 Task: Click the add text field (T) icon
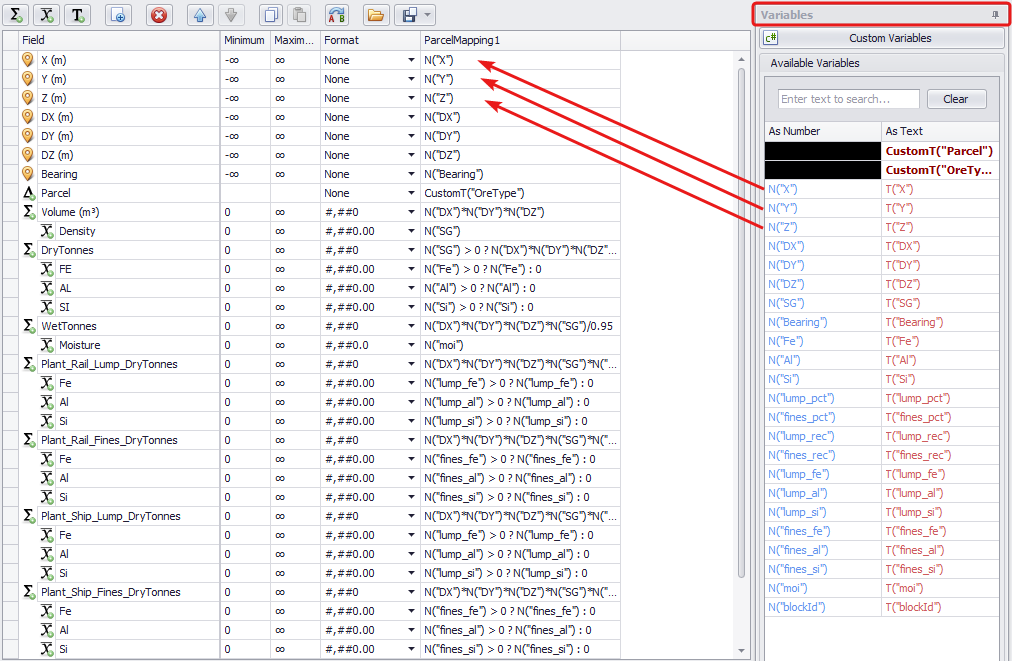point(79,15)
